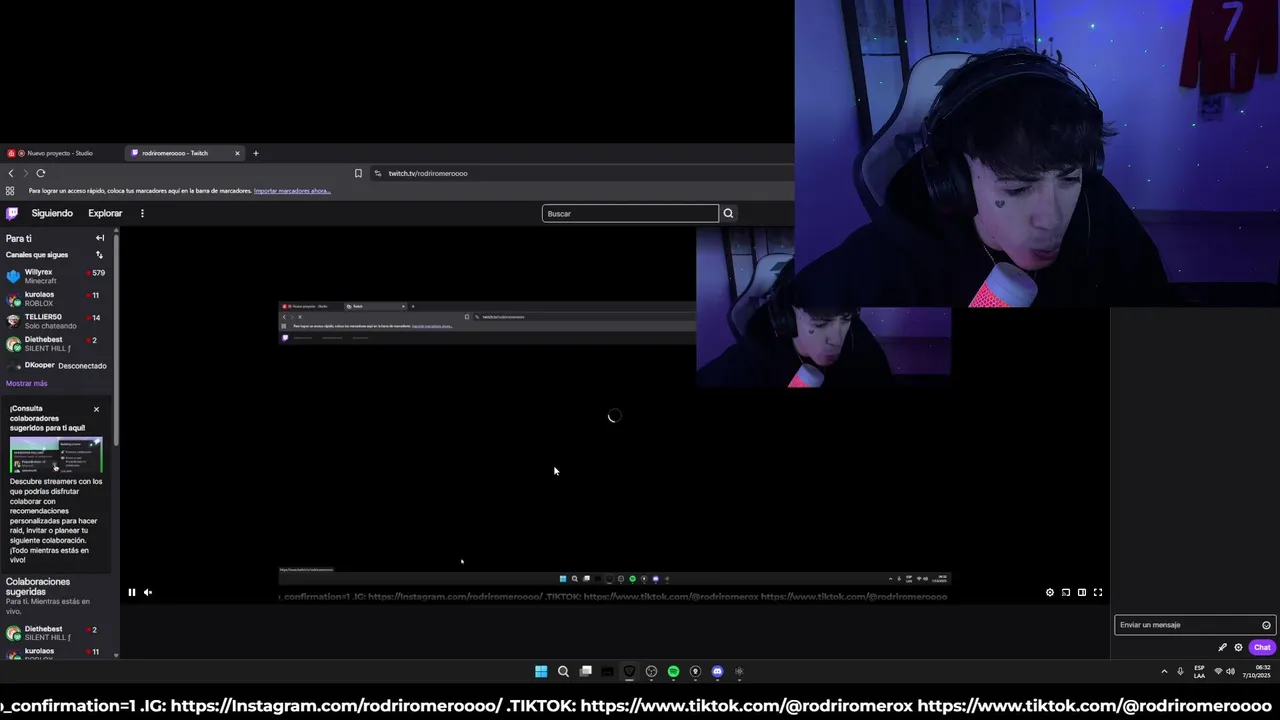Viewport: 1280px width, 720px height.
Task: Switch to OBS Studio in the taskbar
Action: point(651,671)
